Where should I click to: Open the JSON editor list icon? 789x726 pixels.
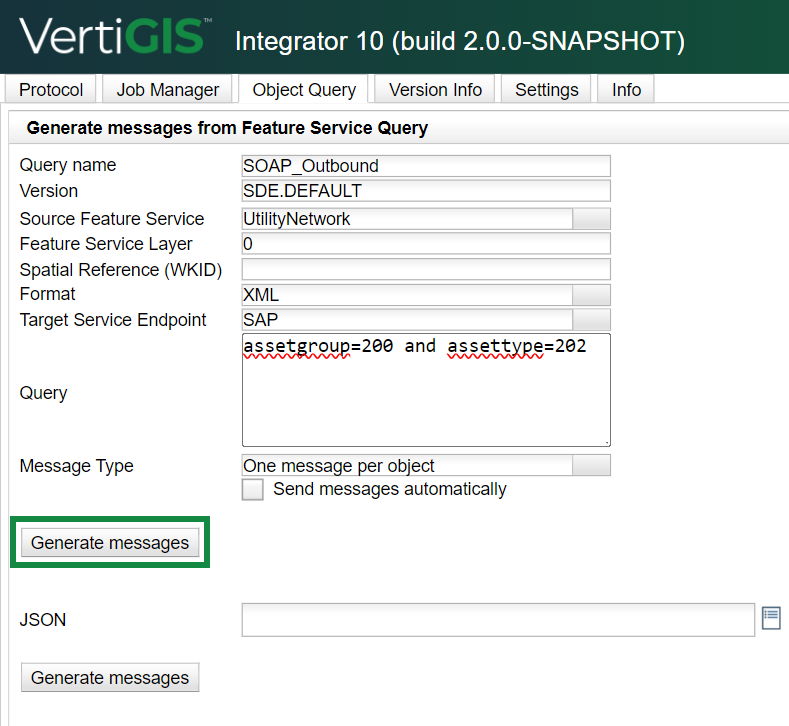[x=771, y=618]
